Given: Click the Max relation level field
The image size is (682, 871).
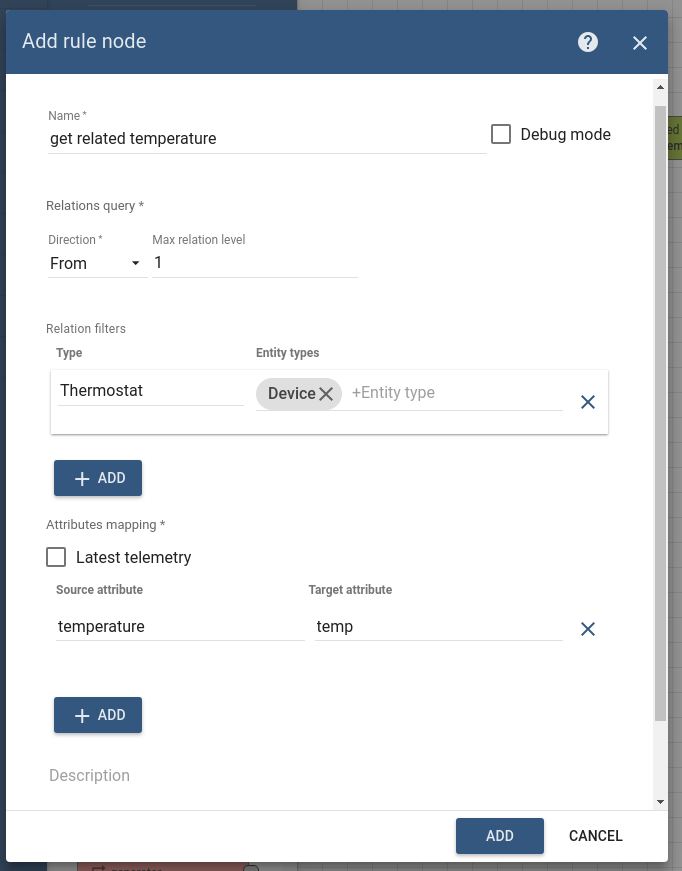Looking at the screenshot, I should pos(255,264).
